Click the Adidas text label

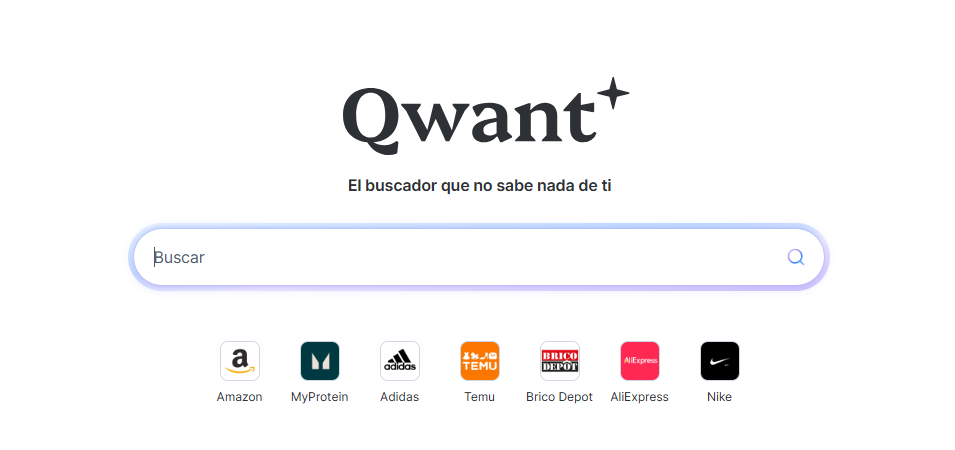(400, 397)
